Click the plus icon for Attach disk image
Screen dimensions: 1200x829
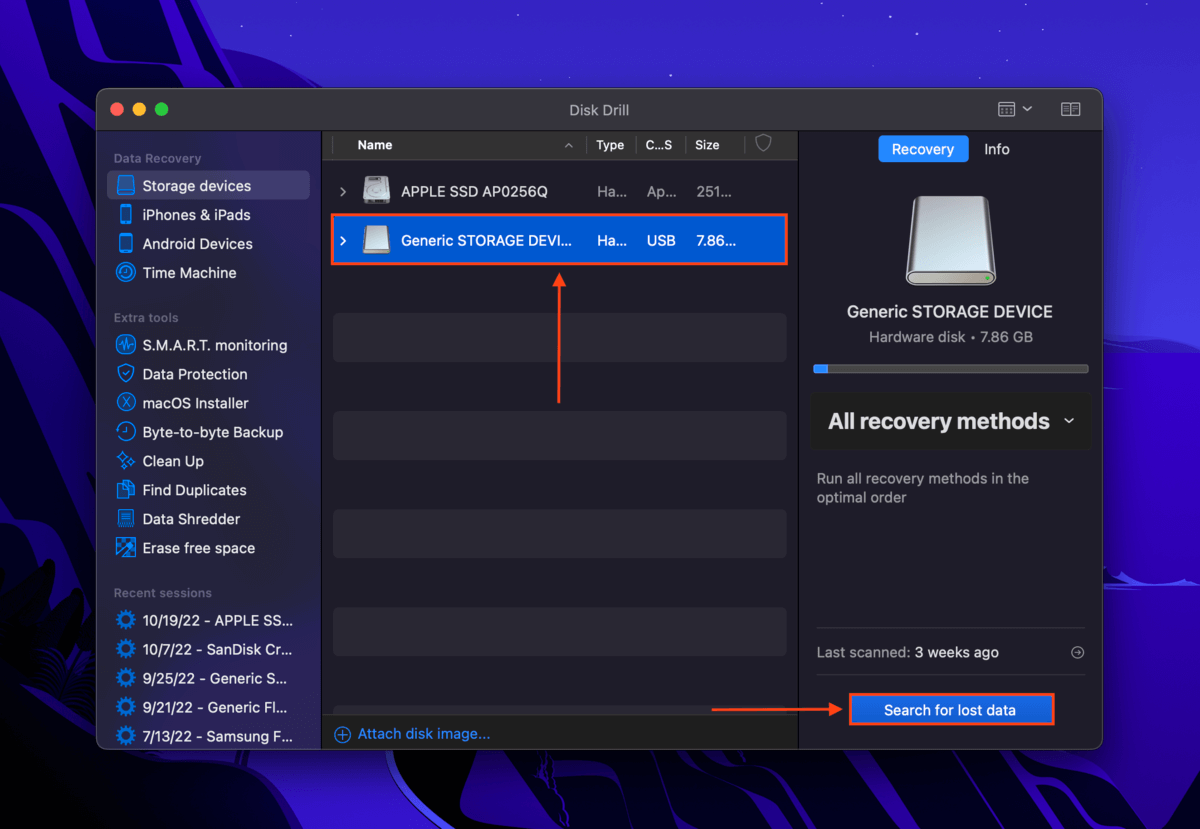342,734
